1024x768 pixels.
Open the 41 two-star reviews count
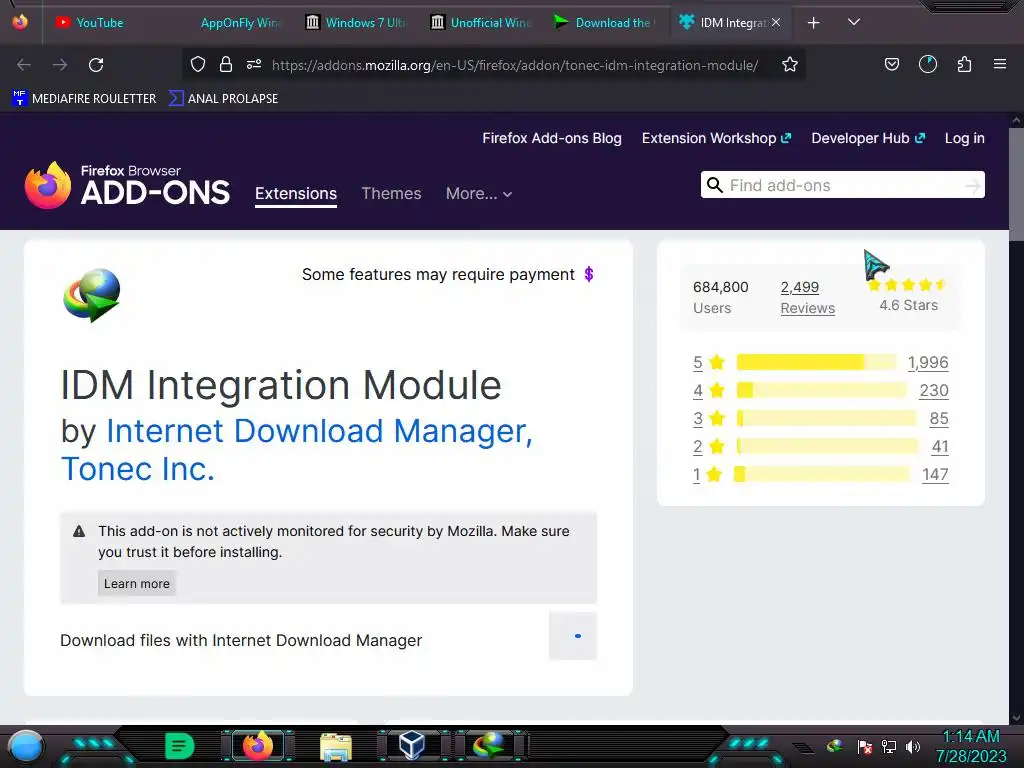(940, 447)
